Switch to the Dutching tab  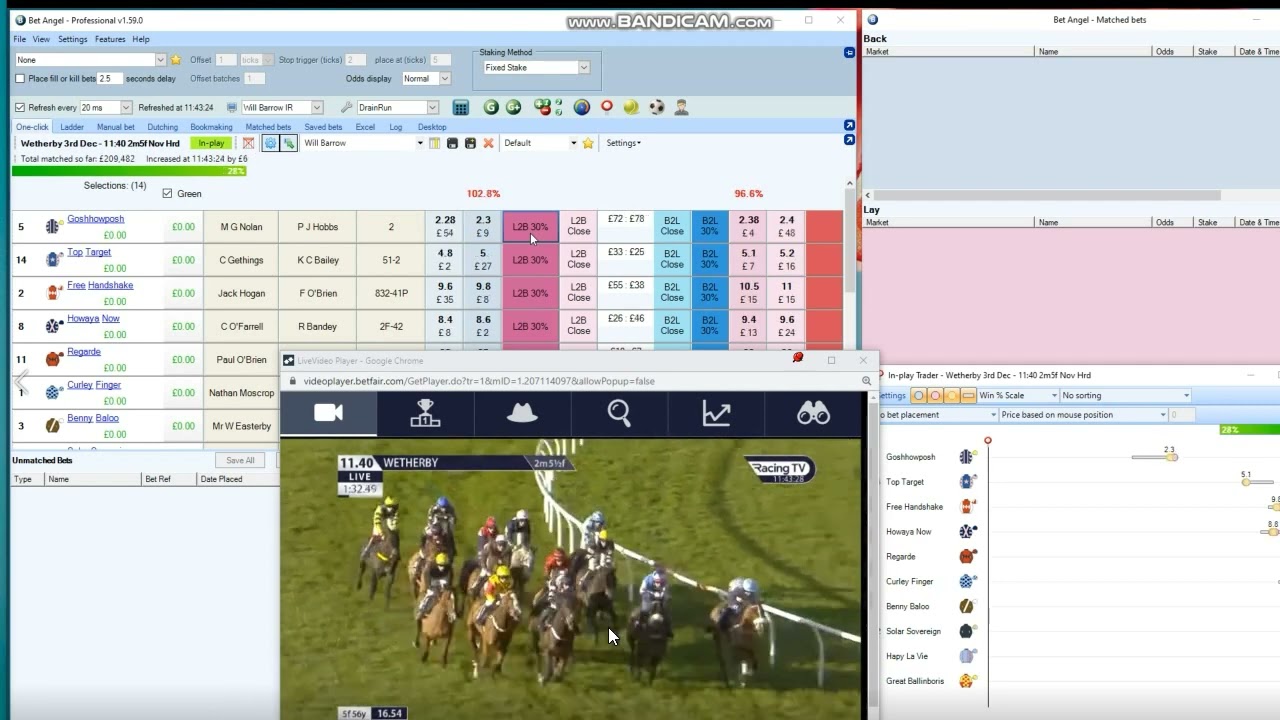tap(162, 127)
